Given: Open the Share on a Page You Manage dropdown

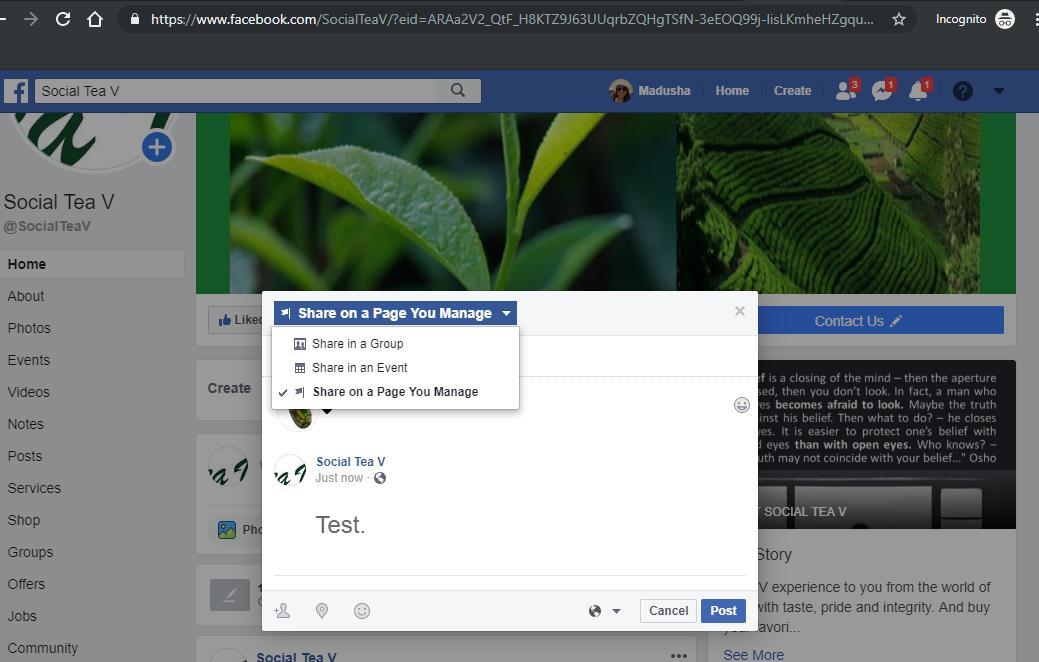Looking at the screenshot, I should (395, 313).
